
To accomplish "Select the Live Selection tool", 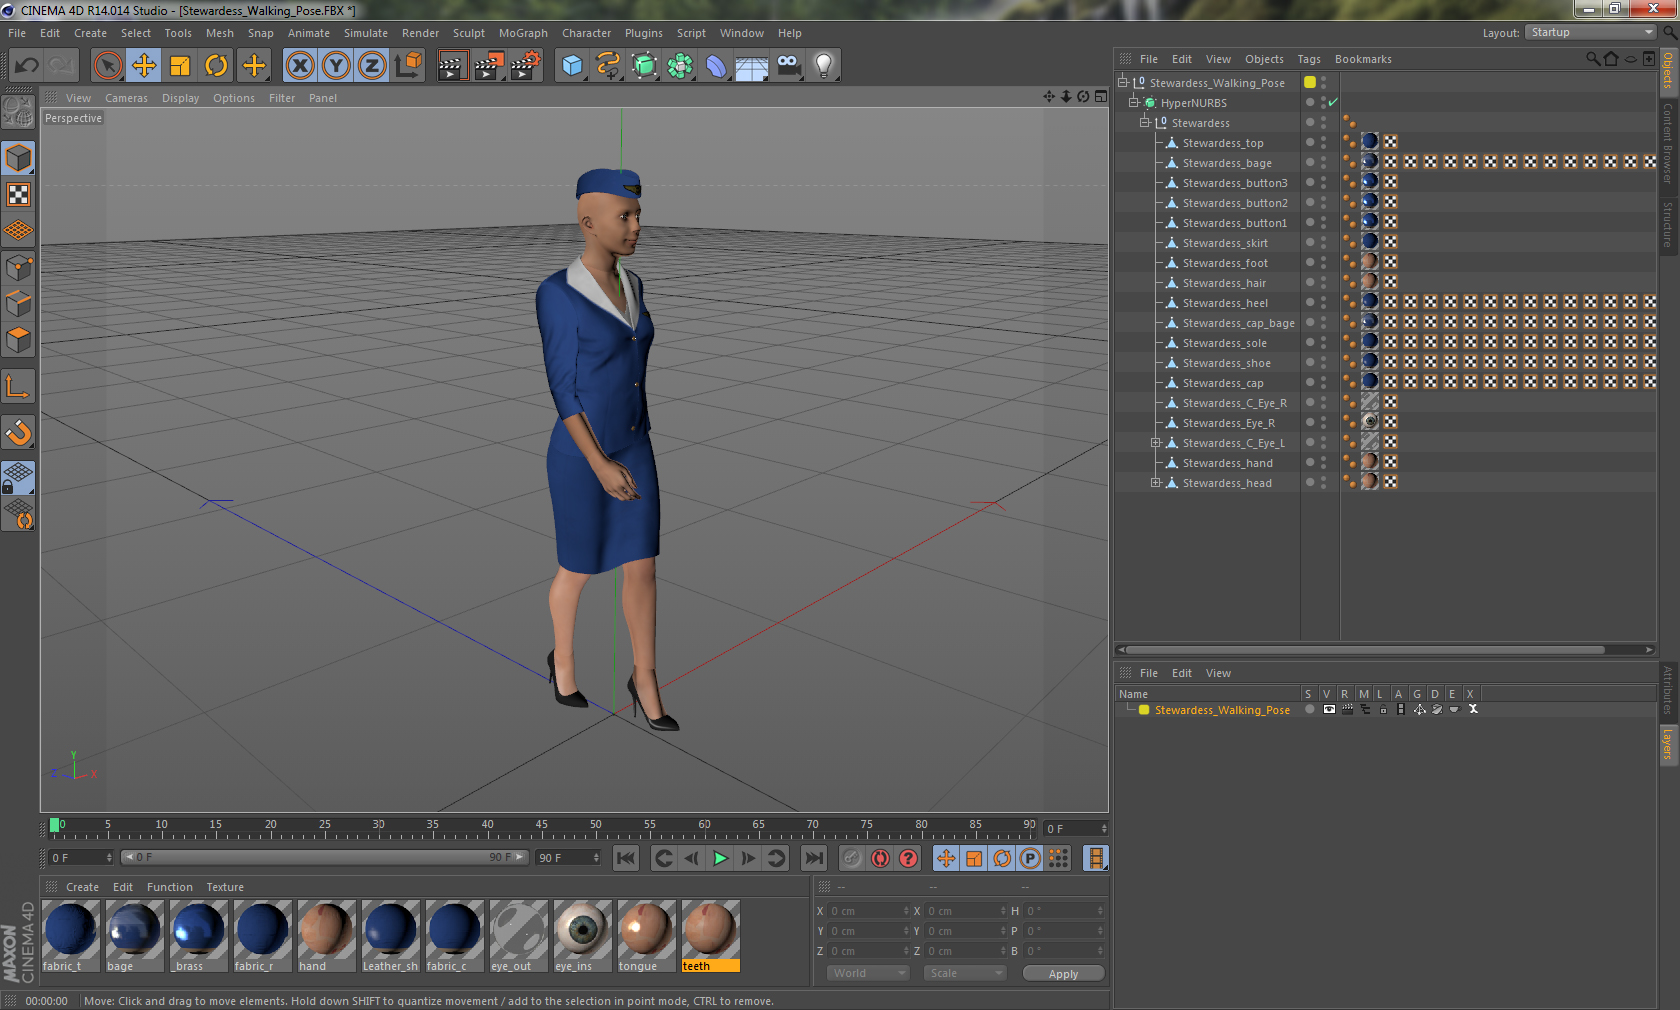I will tap(107, 66).
